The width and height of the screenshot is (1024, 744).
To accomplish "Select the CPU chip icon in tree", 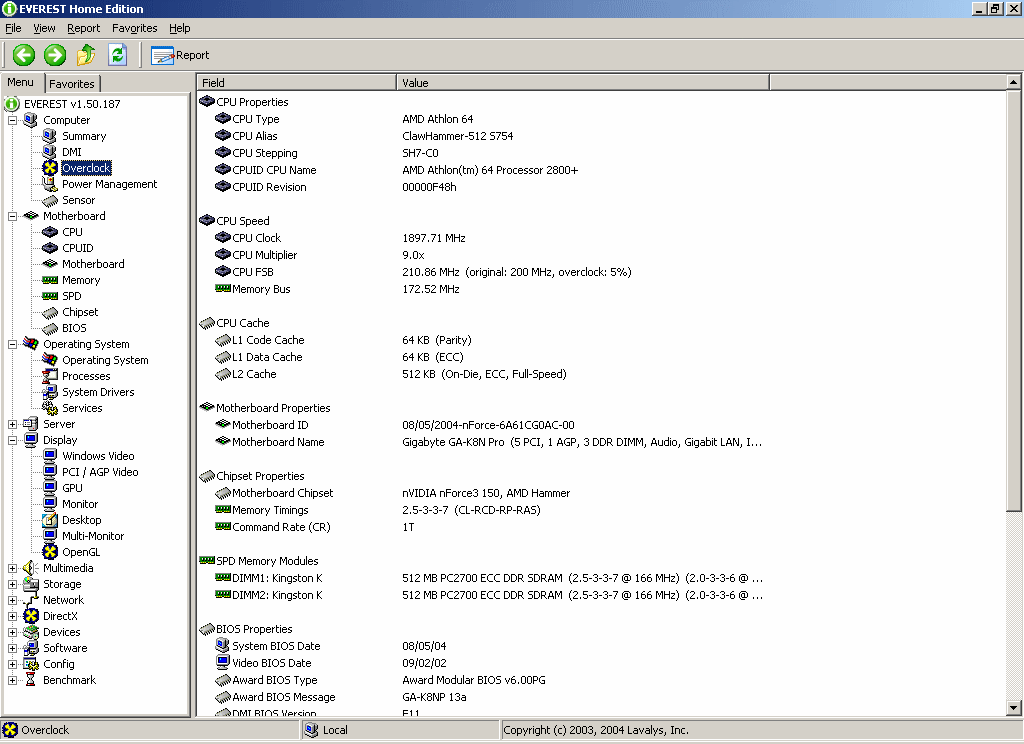I will tap(50, 232).
